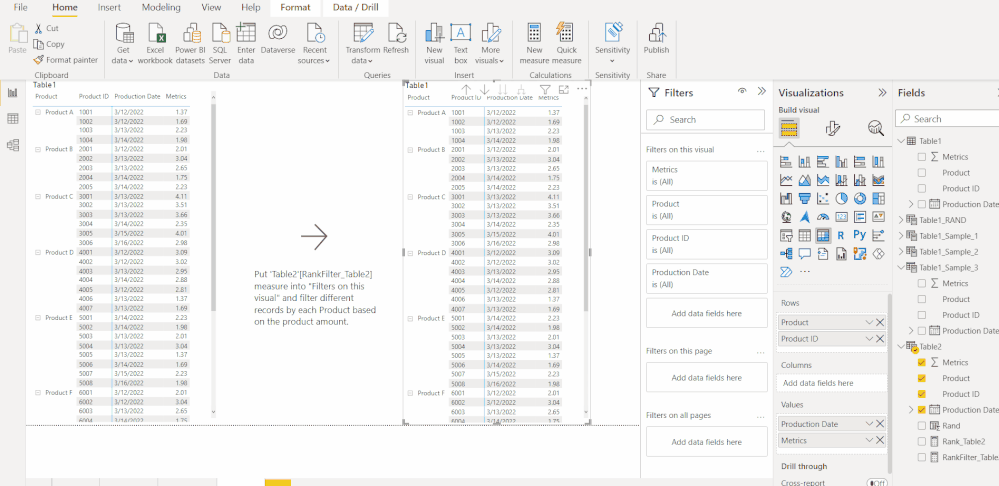The image size is (999, 486).
Task: Collapse the Filters pane with double chevron
Action: (x=761, y=92)
